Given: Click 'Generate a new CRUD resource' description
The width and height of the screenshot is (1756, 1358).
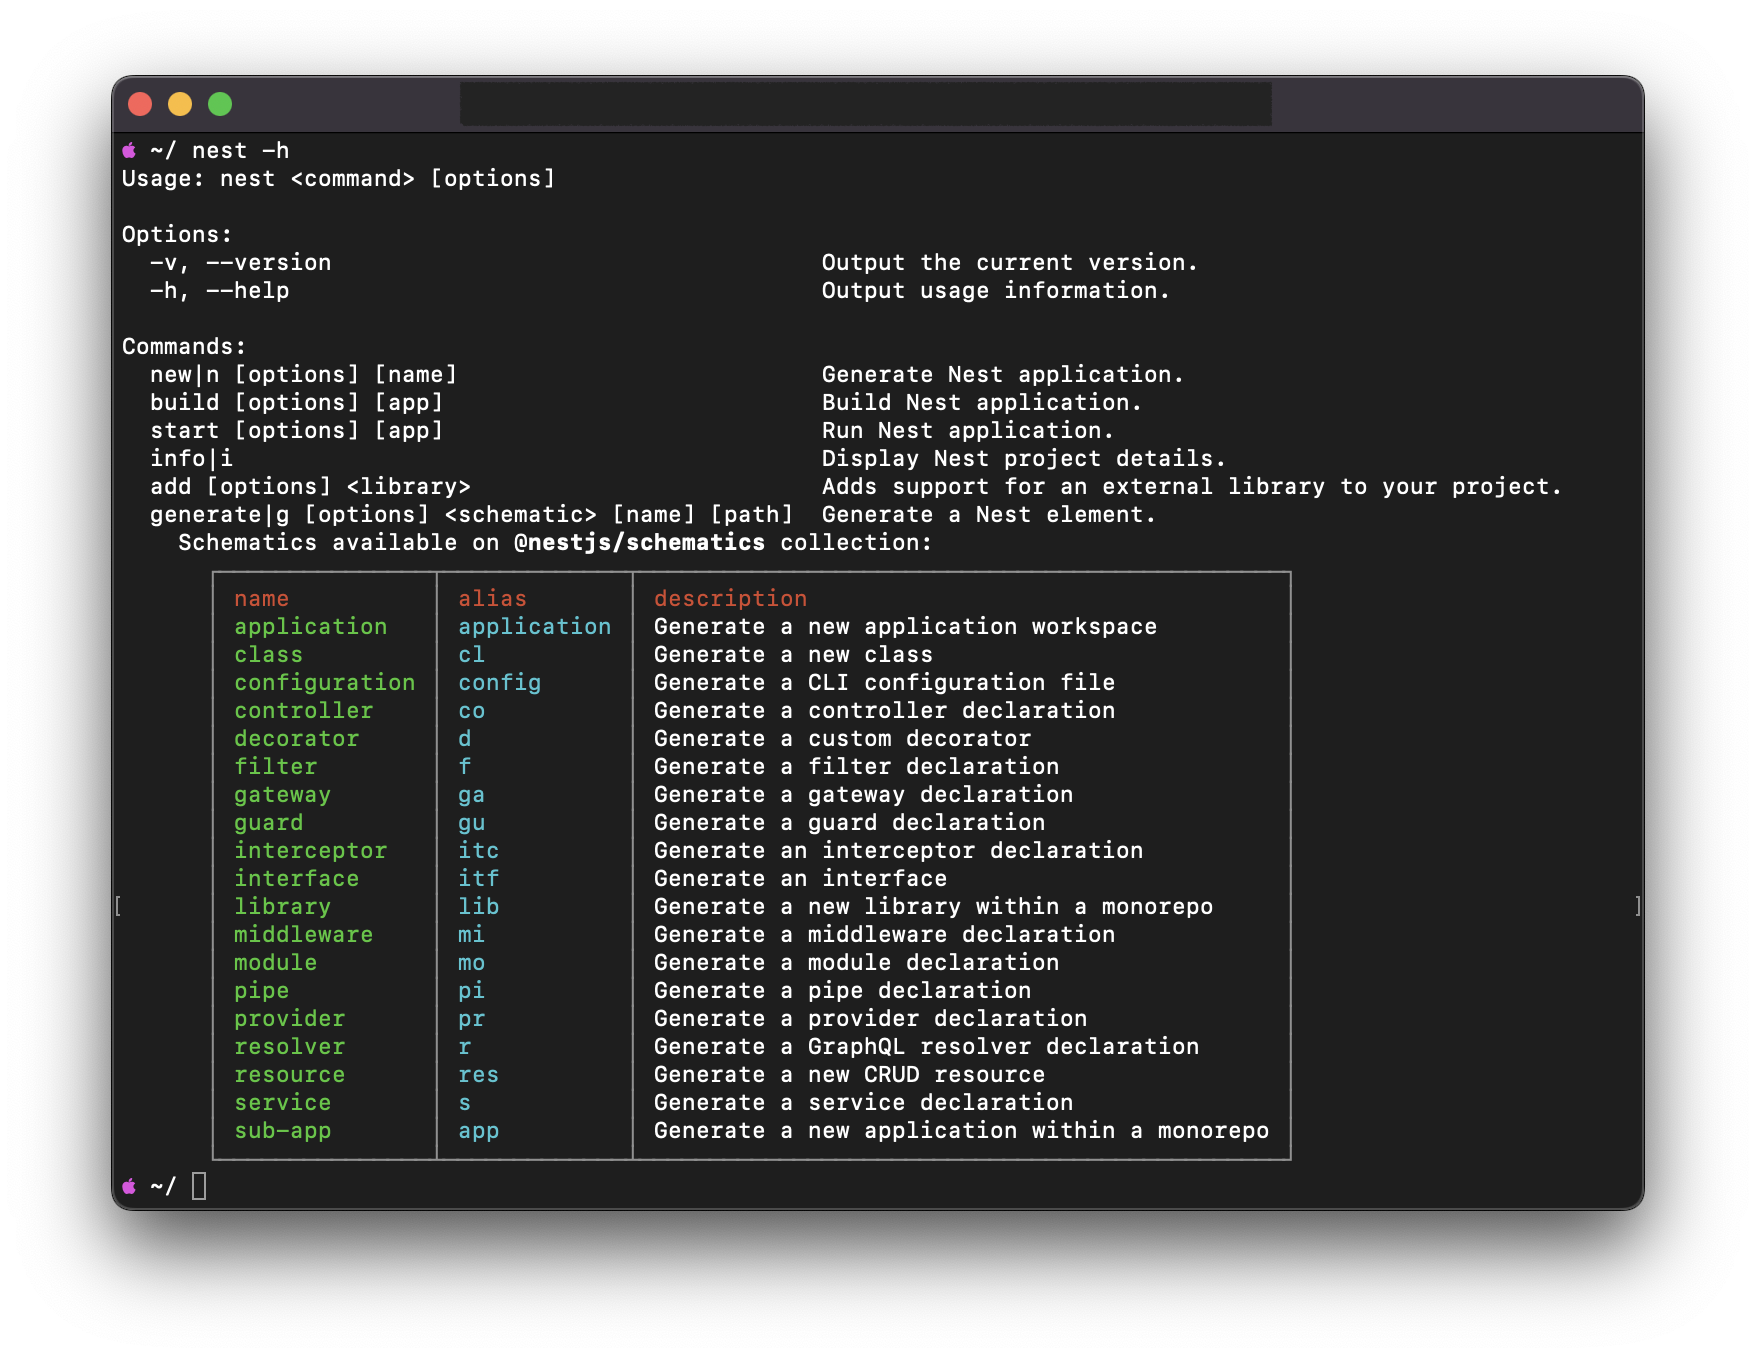Looking at the screenshot, I should pyautogui.click(x=850, y=1075).
